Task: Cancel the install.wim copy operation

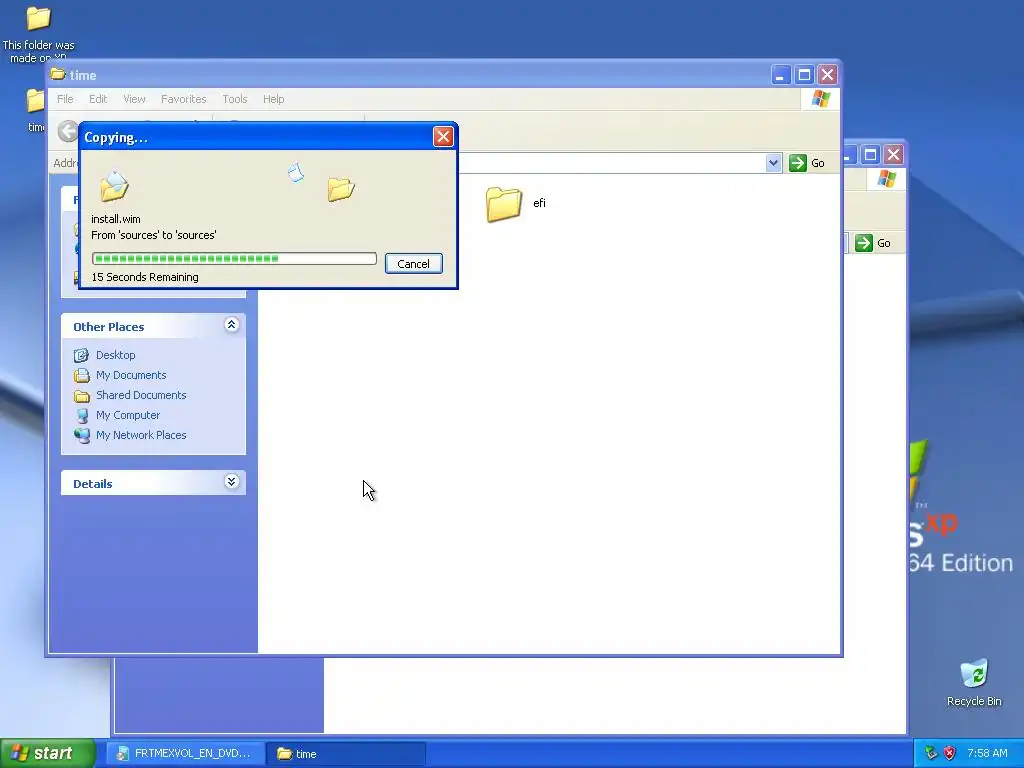Action: tap(413, 264)
